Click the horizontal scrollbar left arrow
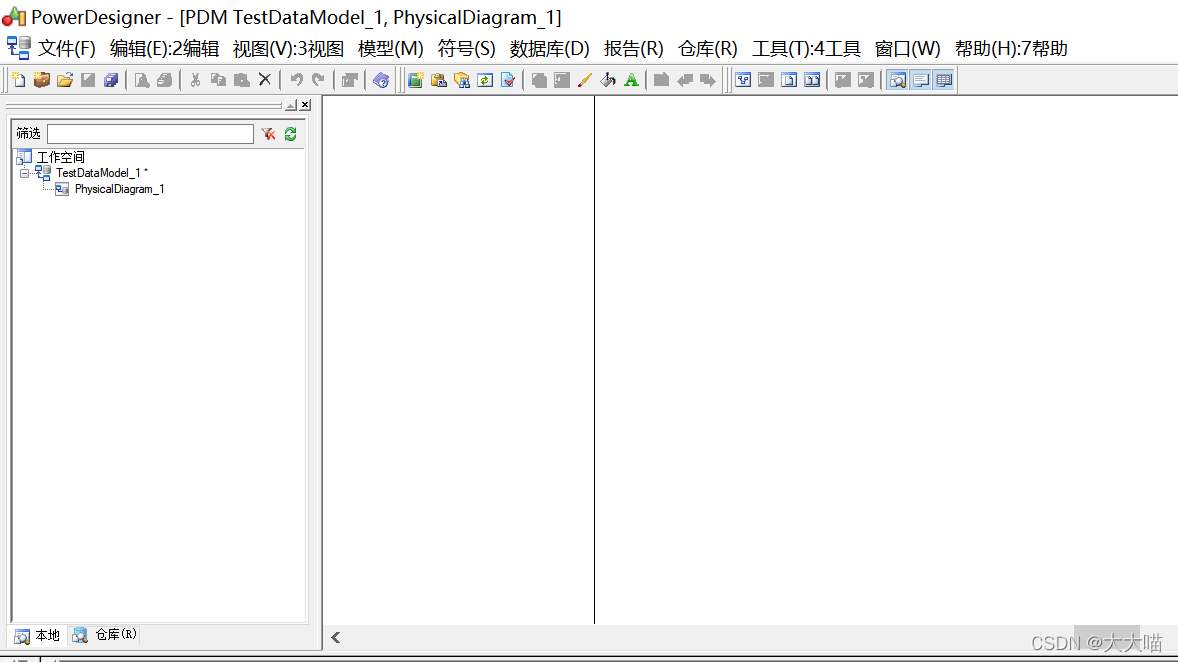 pyautogui.click(x=336, y=637)
